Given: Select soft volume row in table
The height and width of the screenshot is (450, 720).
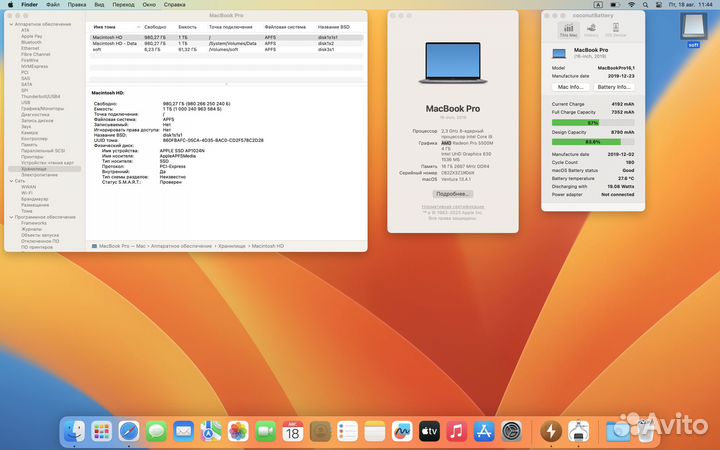Looking at the screenshot, I should 226,49.
